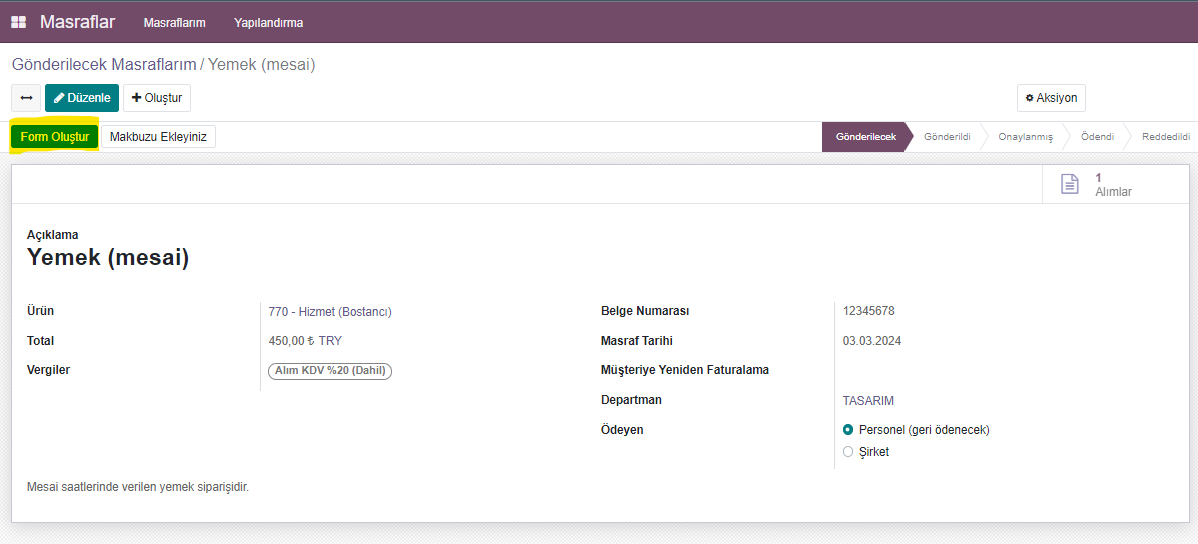Click the Form Oluştur button
The width and height of the screenshot is (1198, 544).
point(55,137)
